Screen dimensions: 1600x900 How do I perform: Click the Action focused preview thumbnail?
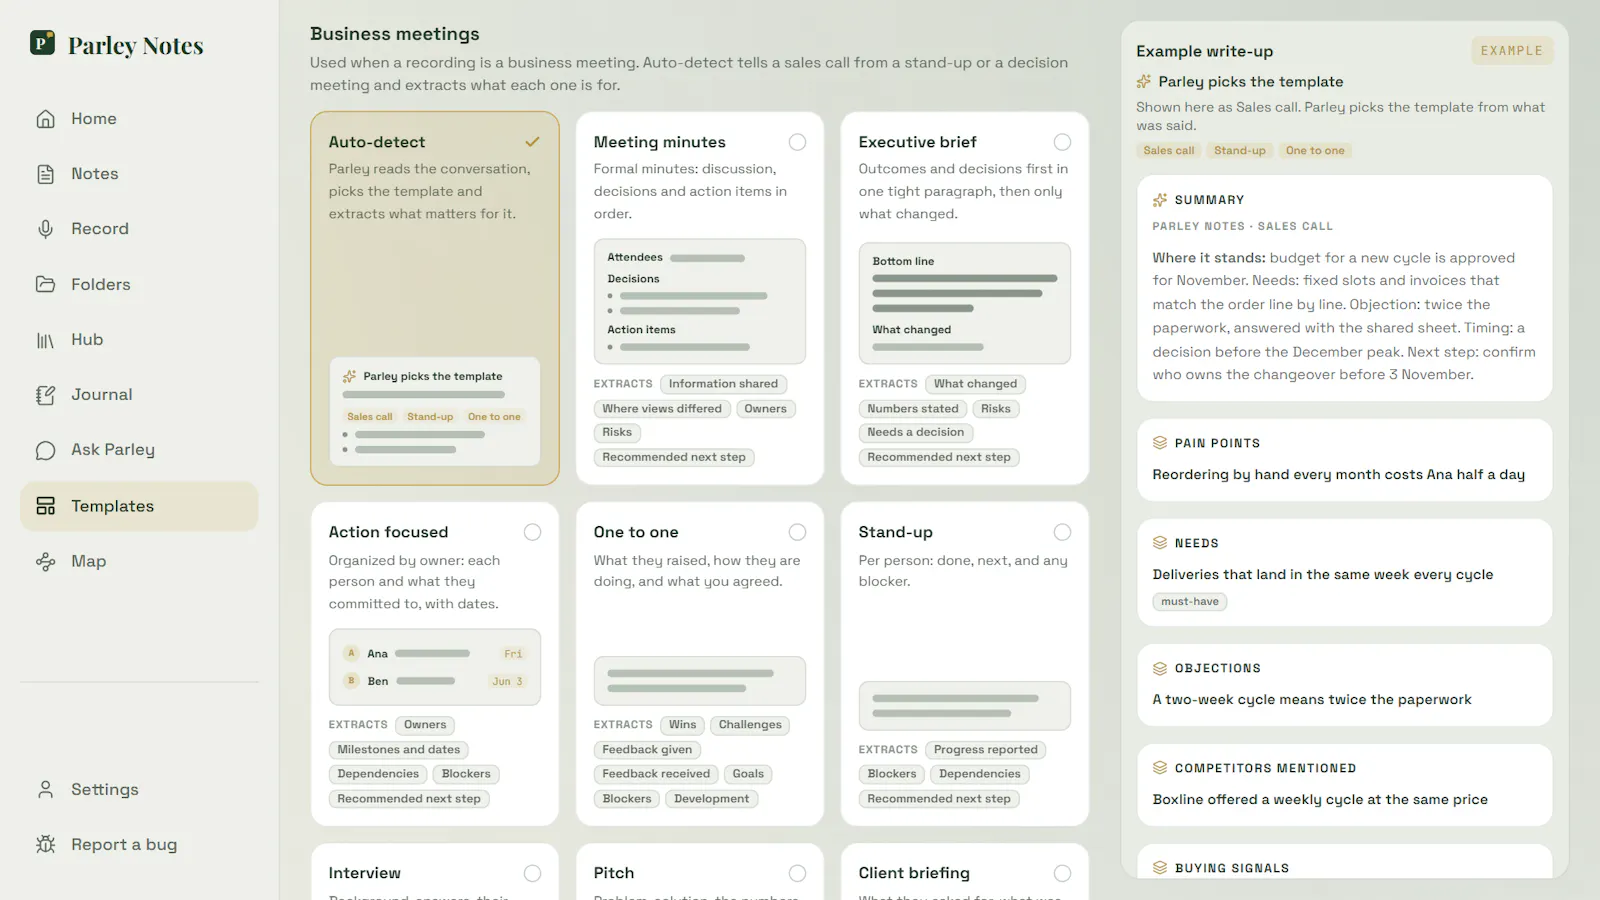click(x=435, y=667)
